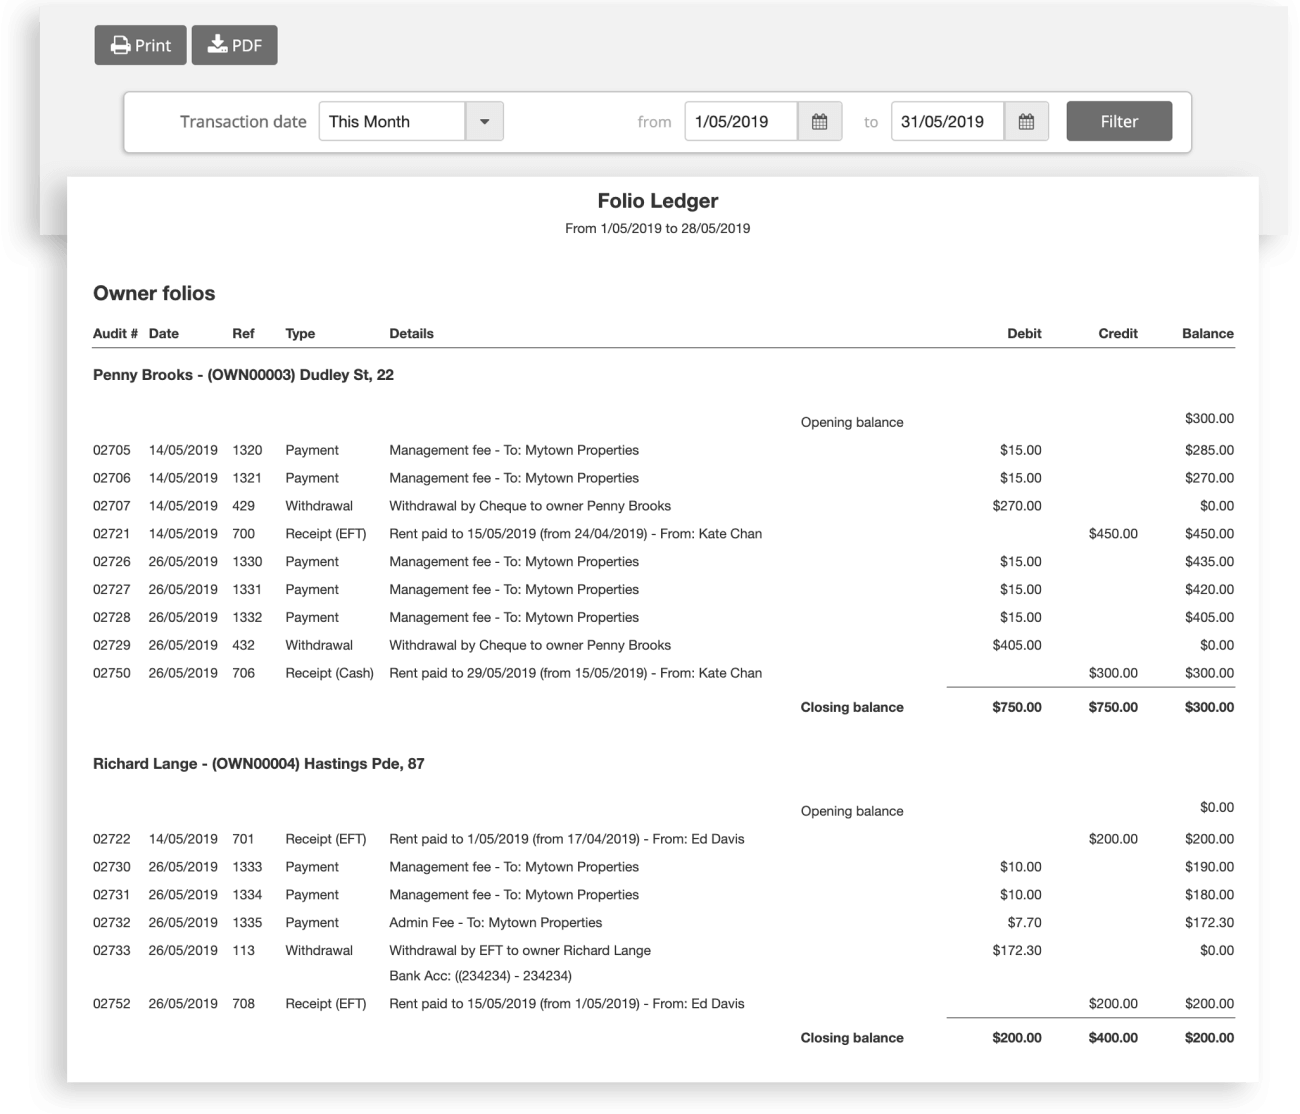Click audit entry 02707 cheque withdrawal row
Screen dimensions: 1300x1114
tap(529, 506)
